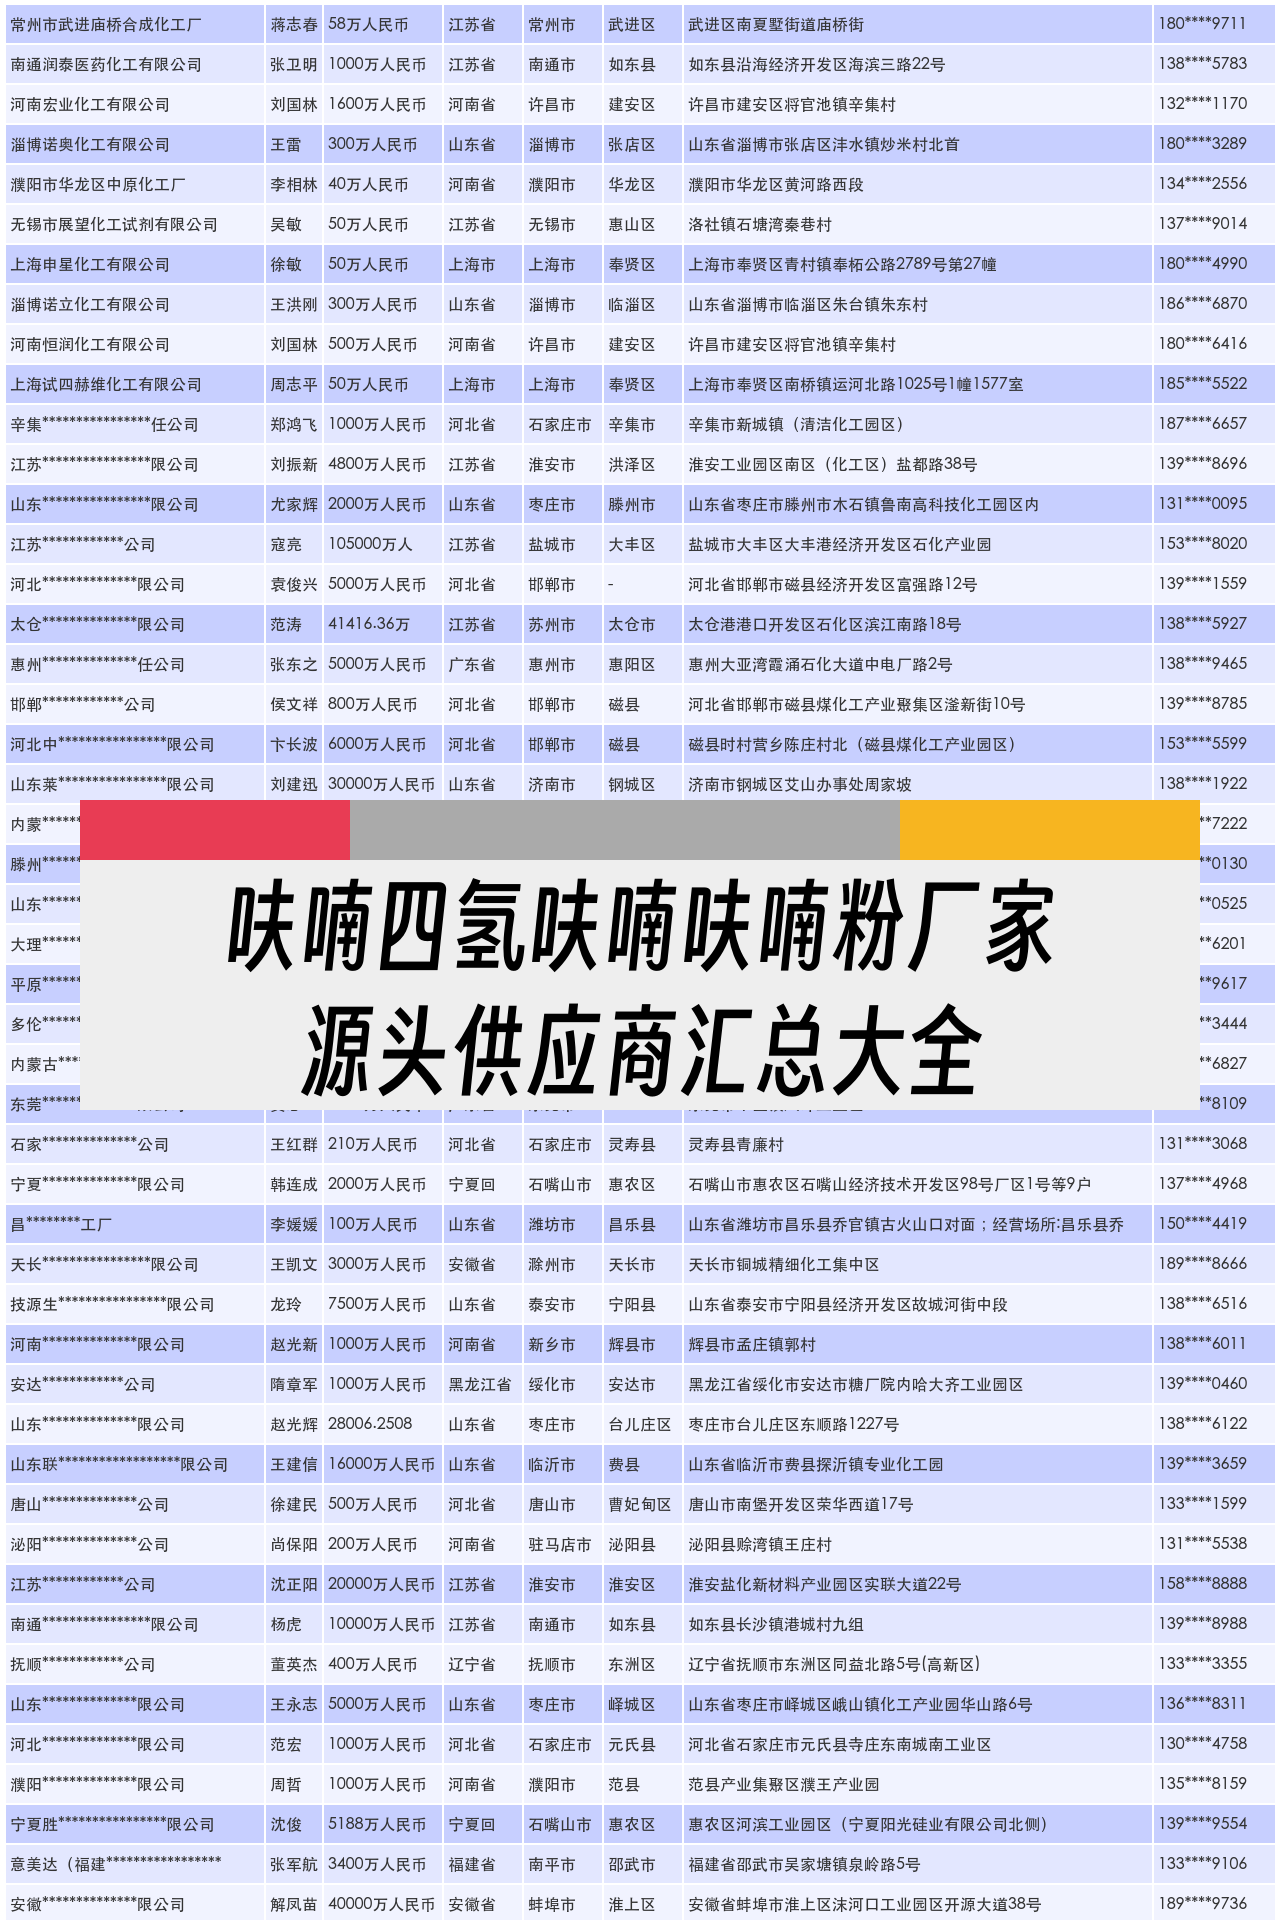The image size is (1280, 1920).
Task: Select capital 5188万人民币
Action: click(x=377, y=1824)
